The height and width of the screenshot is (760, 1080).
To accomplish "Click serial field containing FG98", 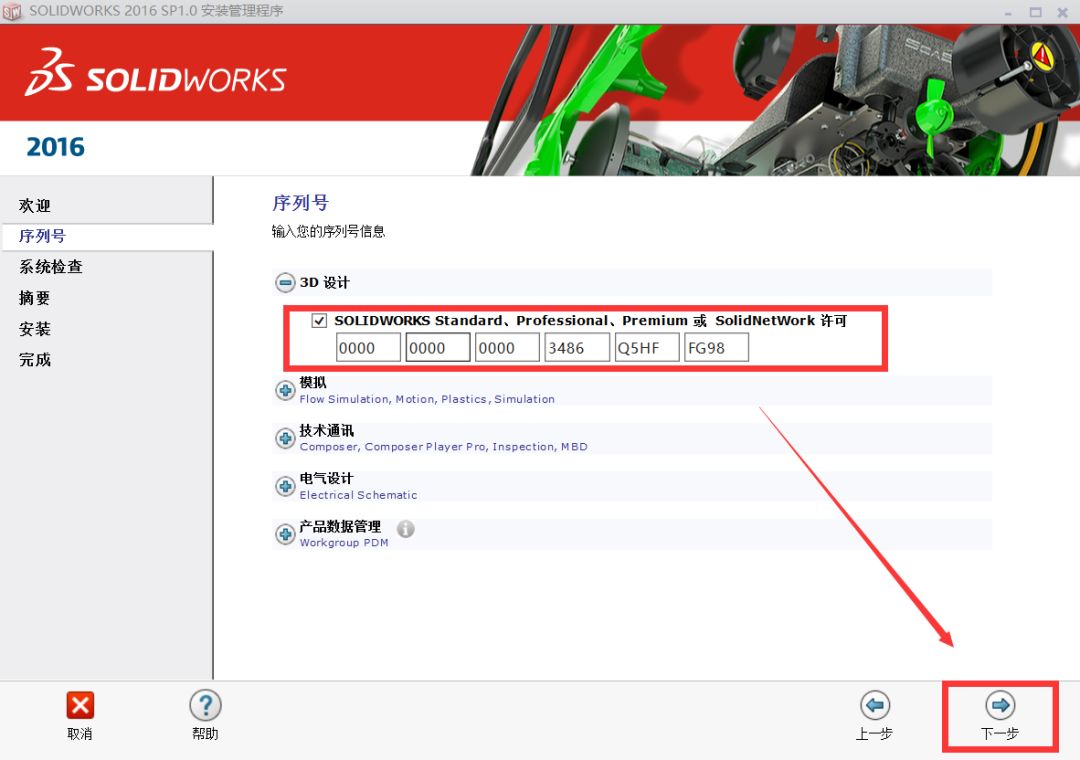I will pyautogui.click(x=717, y=347).
